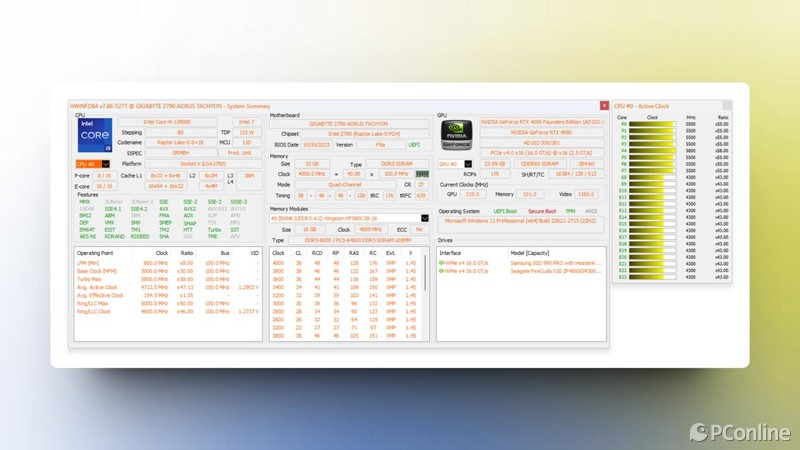The image size is (800, 450).
Task: Click the Samsung SSD green status icon
Action: click(442, 263)
